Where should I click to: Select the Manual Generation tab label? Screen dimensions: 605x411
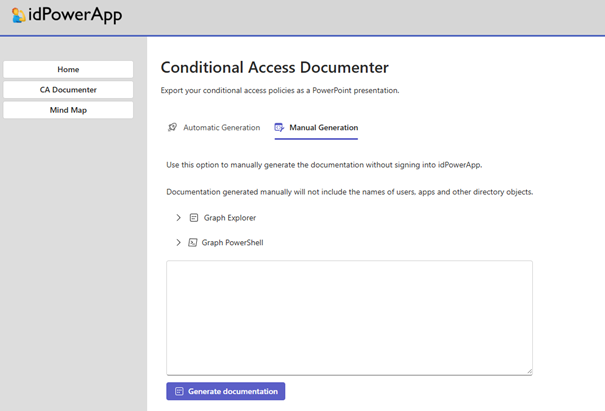(323, 128)
